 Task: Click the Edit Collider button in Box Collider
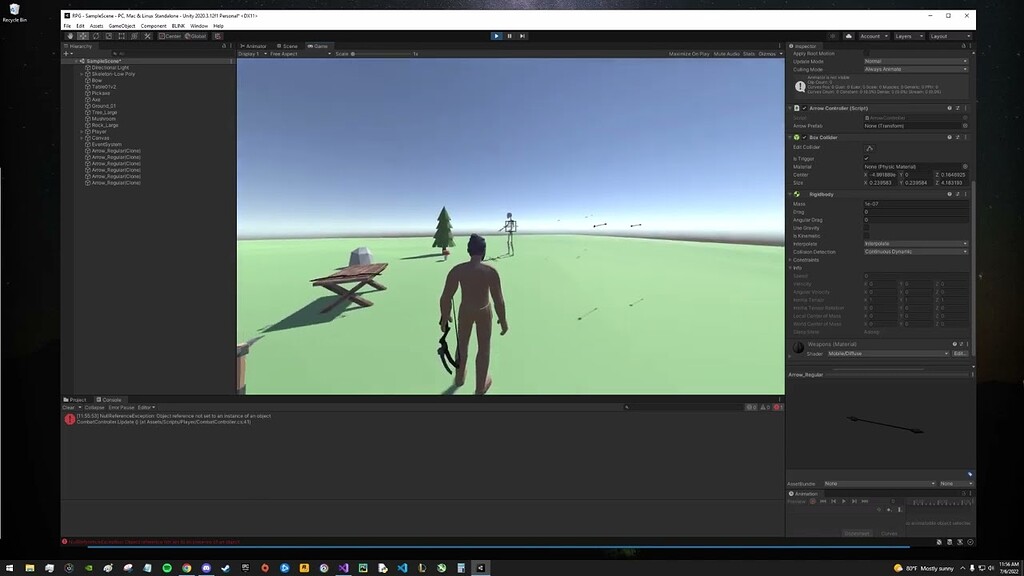[x=870, y=147]
